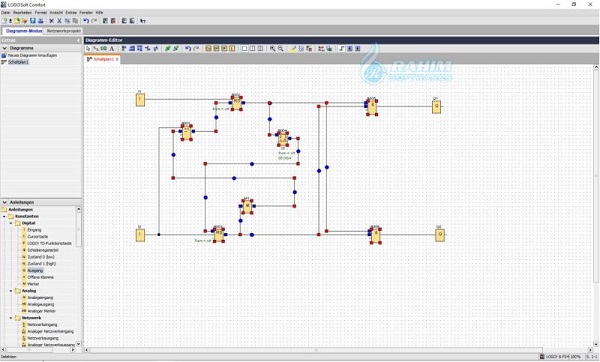The image size is (600, 362).
Task: Select the Q1 output block on canvas
Action: pos(436,106)
